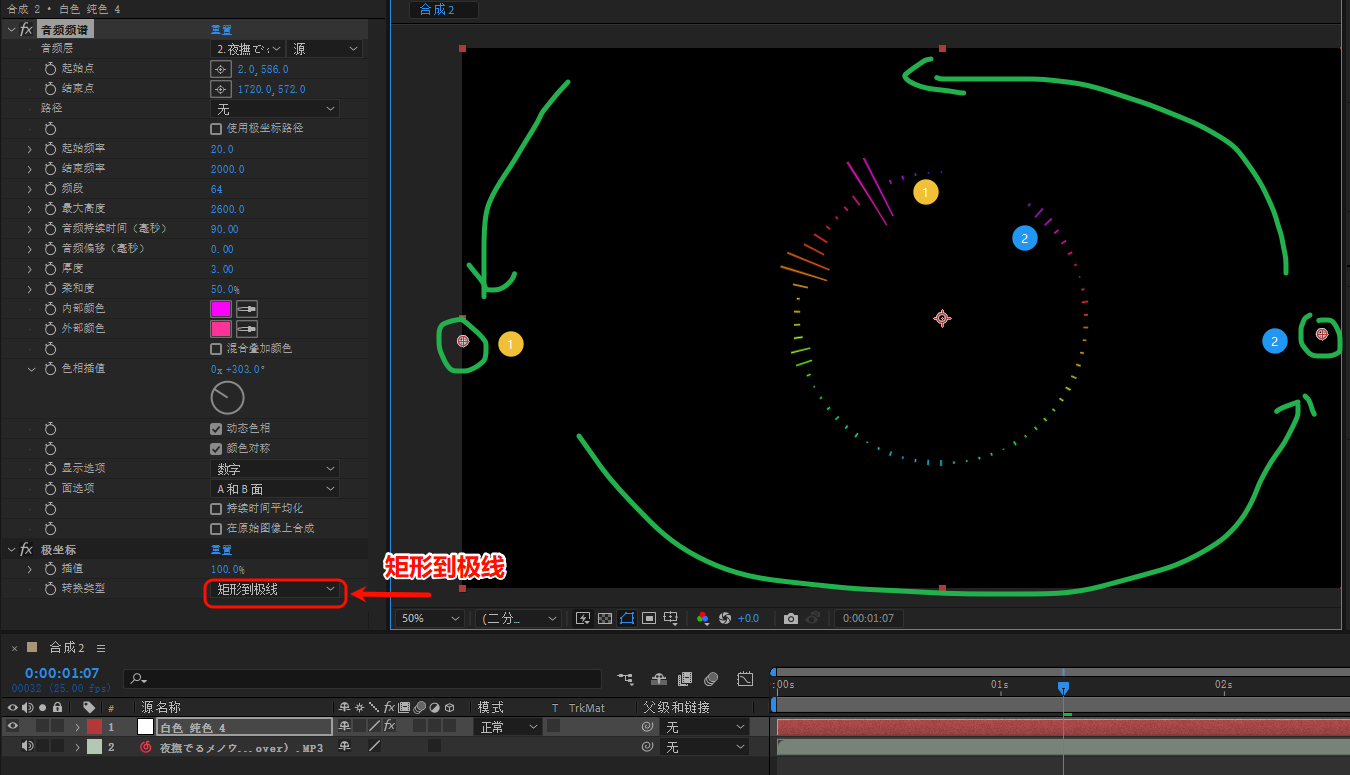
Task: Toggle the stopwatch for 最大高度
Action: coord(50,209)
